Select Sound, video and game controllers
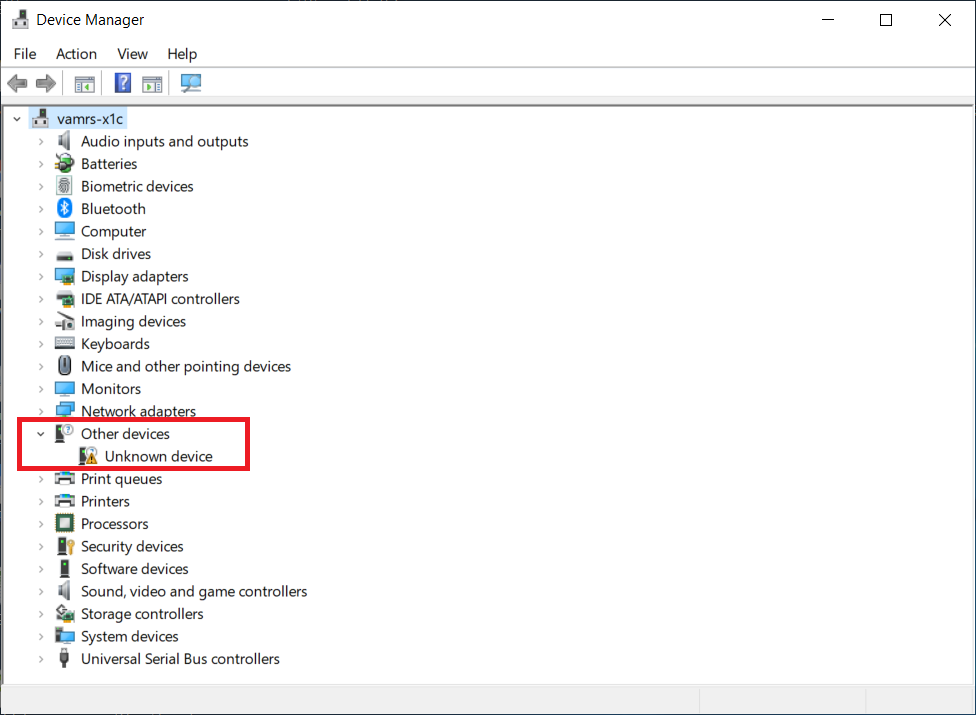 click(x=194, y=591)
